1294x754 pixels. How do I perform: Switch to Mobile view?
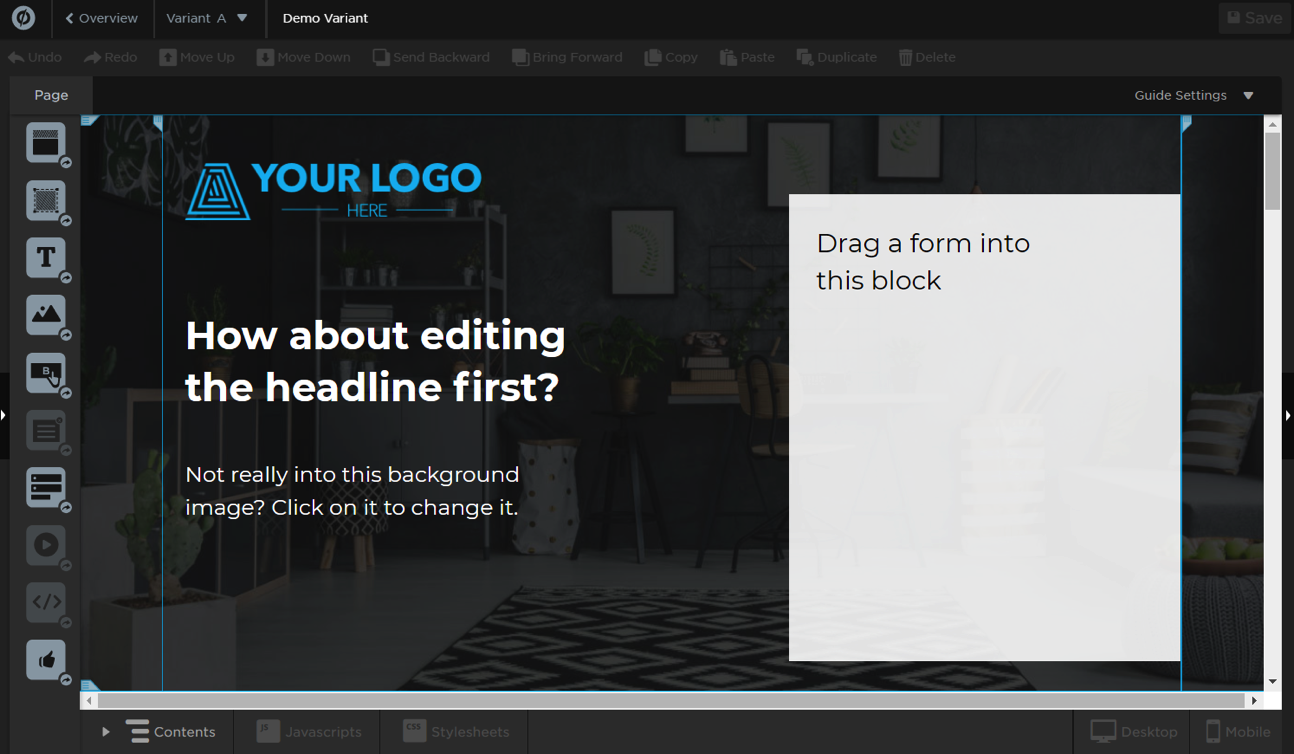[x=1236, y=731]
